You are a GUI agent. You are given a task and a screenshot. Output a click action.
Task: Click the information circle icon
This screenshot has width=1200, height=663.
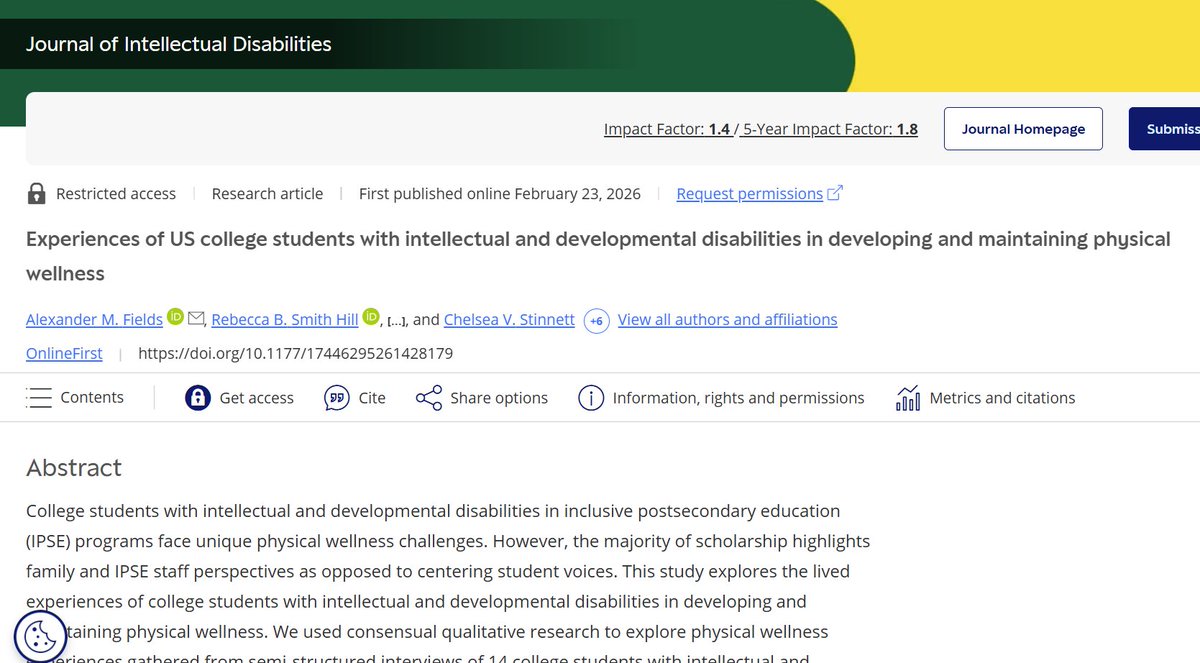[591, 398]
